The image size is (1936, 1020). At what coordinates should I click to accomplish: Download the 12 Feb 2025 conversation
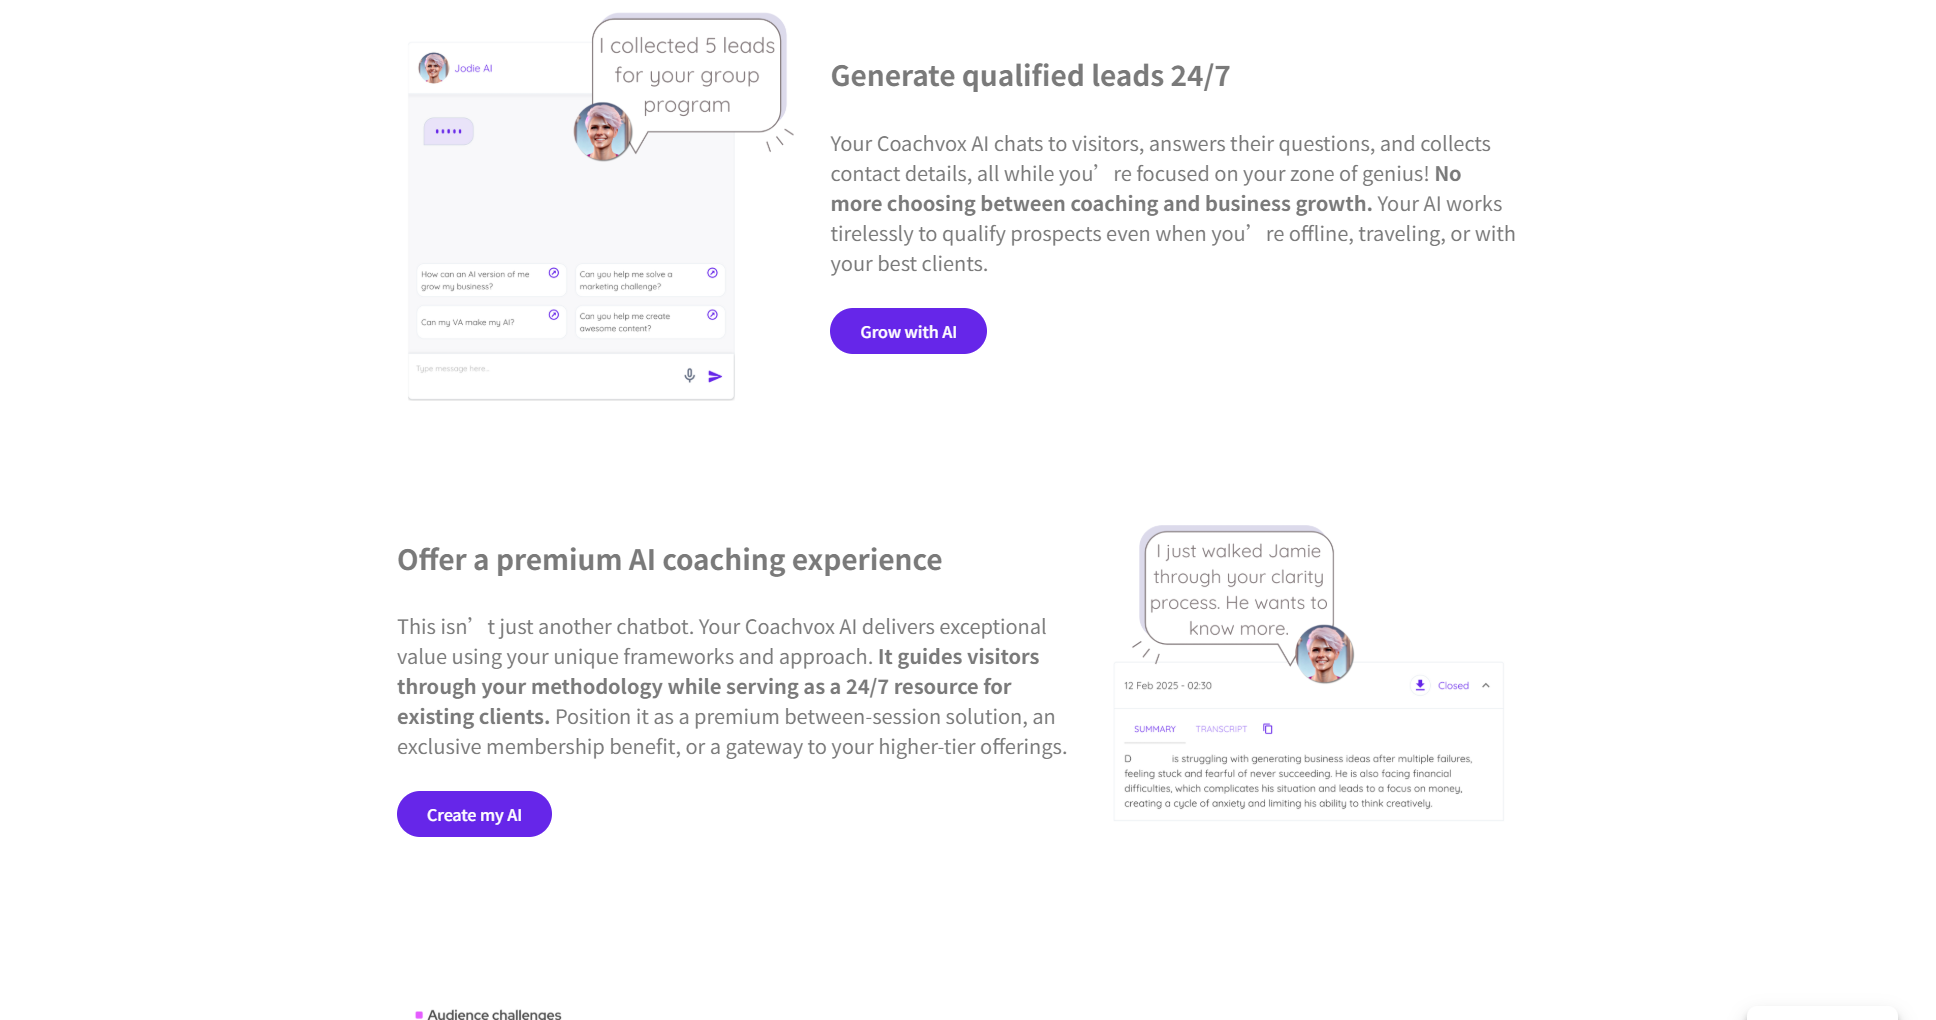tap(1420, 685)
